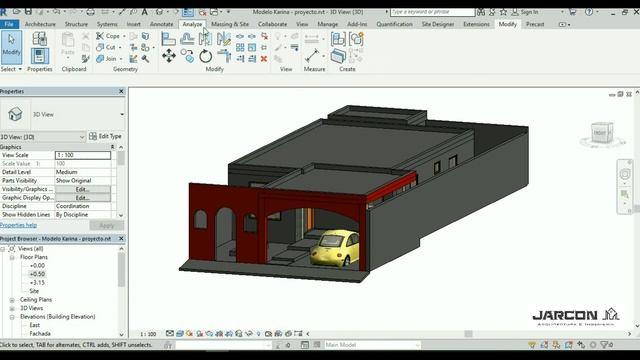Open the File tab
The image size is (640, 360).
pos(9,24)
